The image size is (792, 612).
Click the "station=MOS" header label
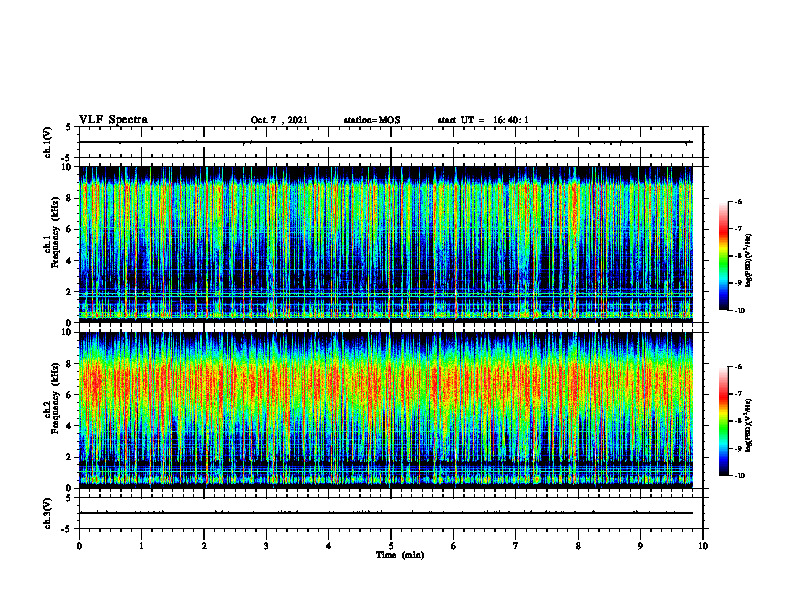click(372, 120)
